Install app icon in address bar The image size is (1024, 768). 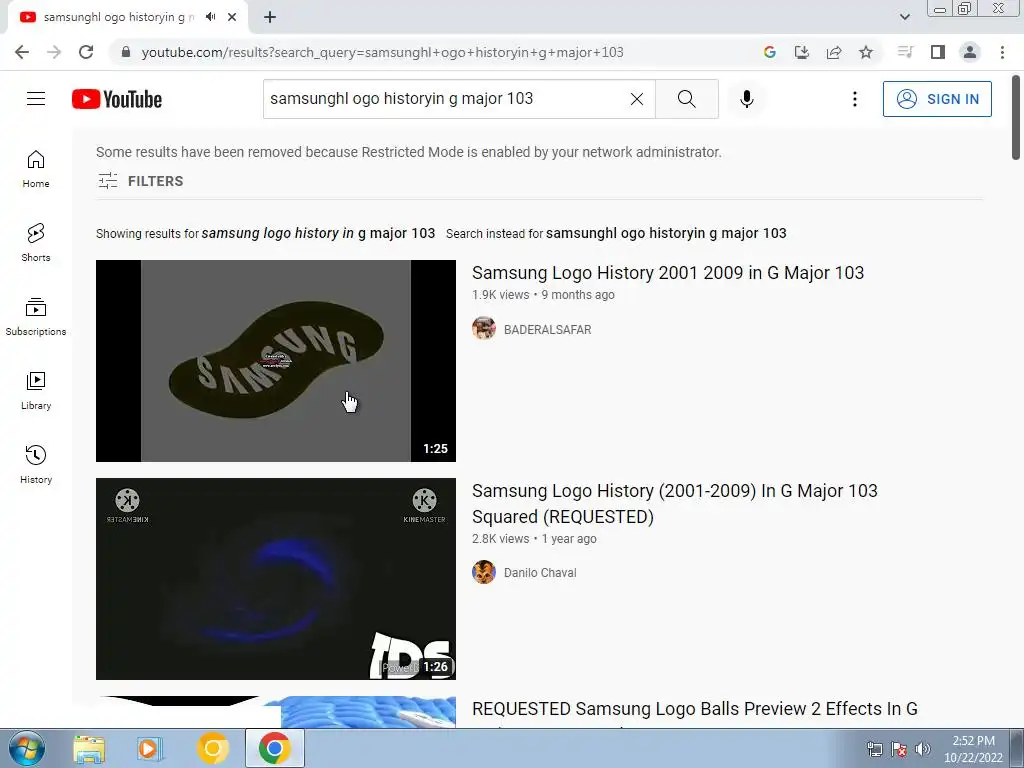tap(801, 52)
